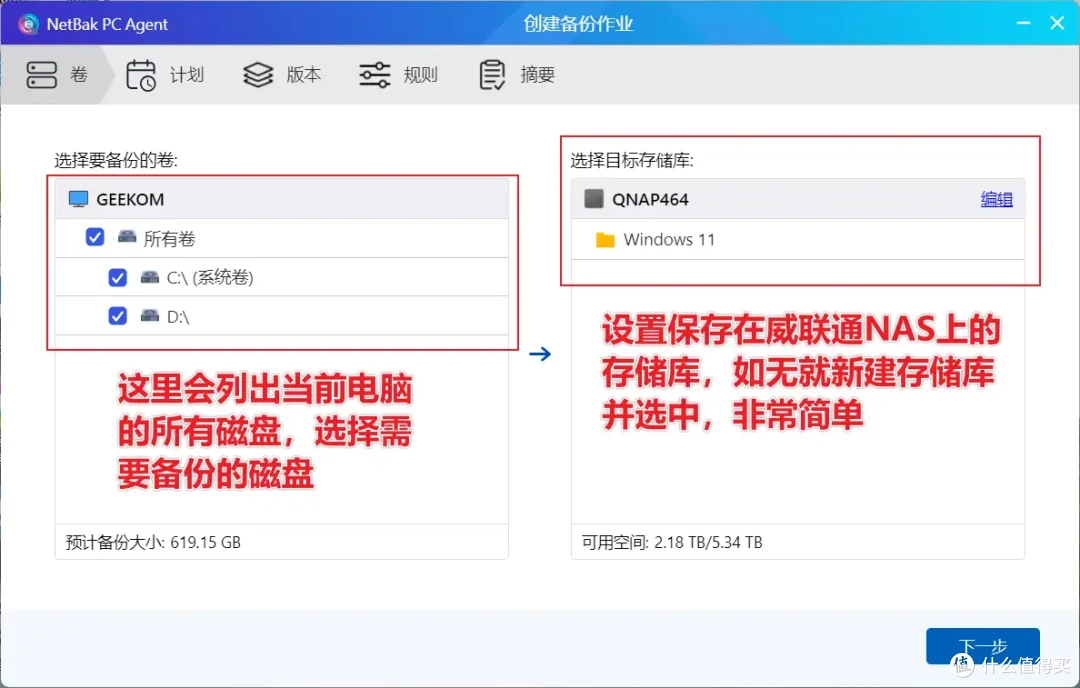The height and width of the screenshot is (688, 1080).
Task: Click the 版本 layers icon
Action: tap(258, 74)
